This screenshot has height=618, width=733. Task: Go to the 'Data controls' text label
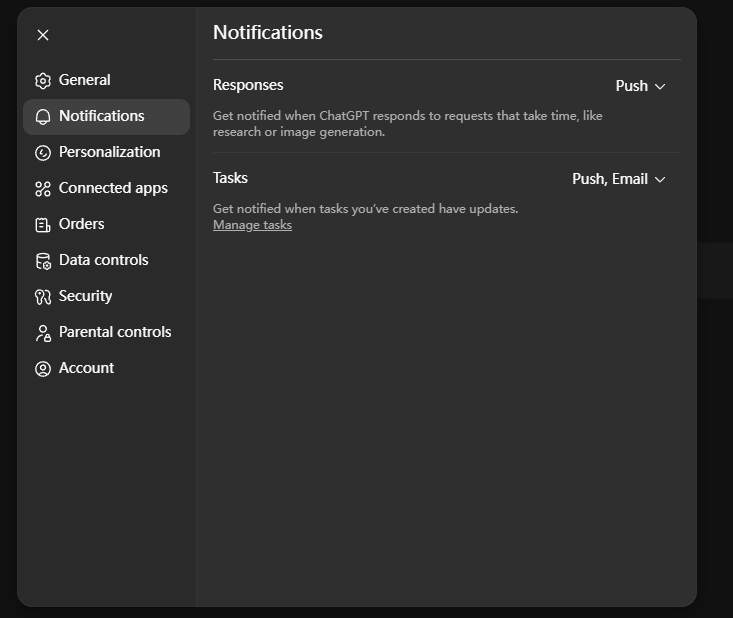(x=103, y=260)
